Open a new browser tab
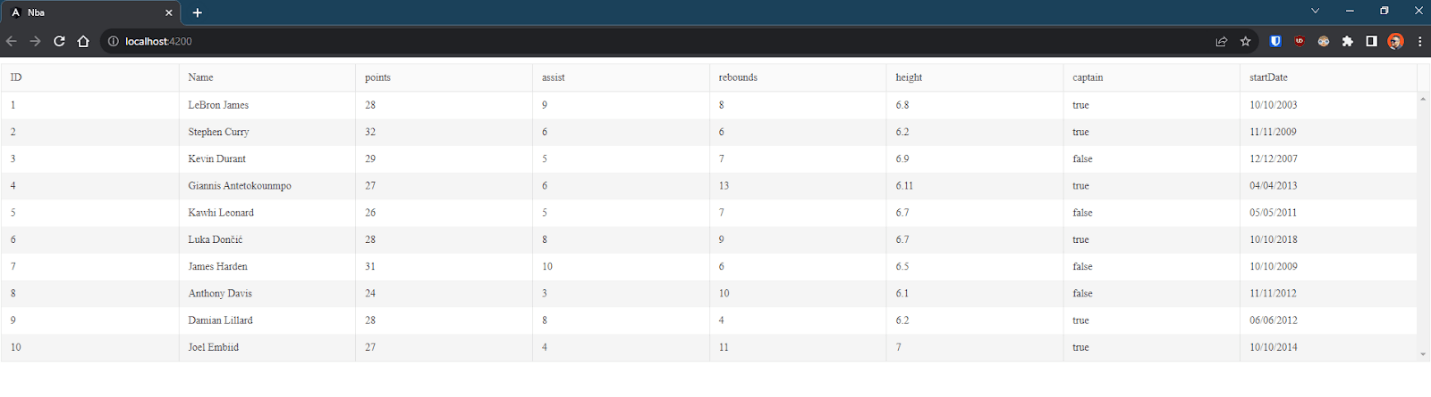The image size is (1431, 397). coord(197,12)
